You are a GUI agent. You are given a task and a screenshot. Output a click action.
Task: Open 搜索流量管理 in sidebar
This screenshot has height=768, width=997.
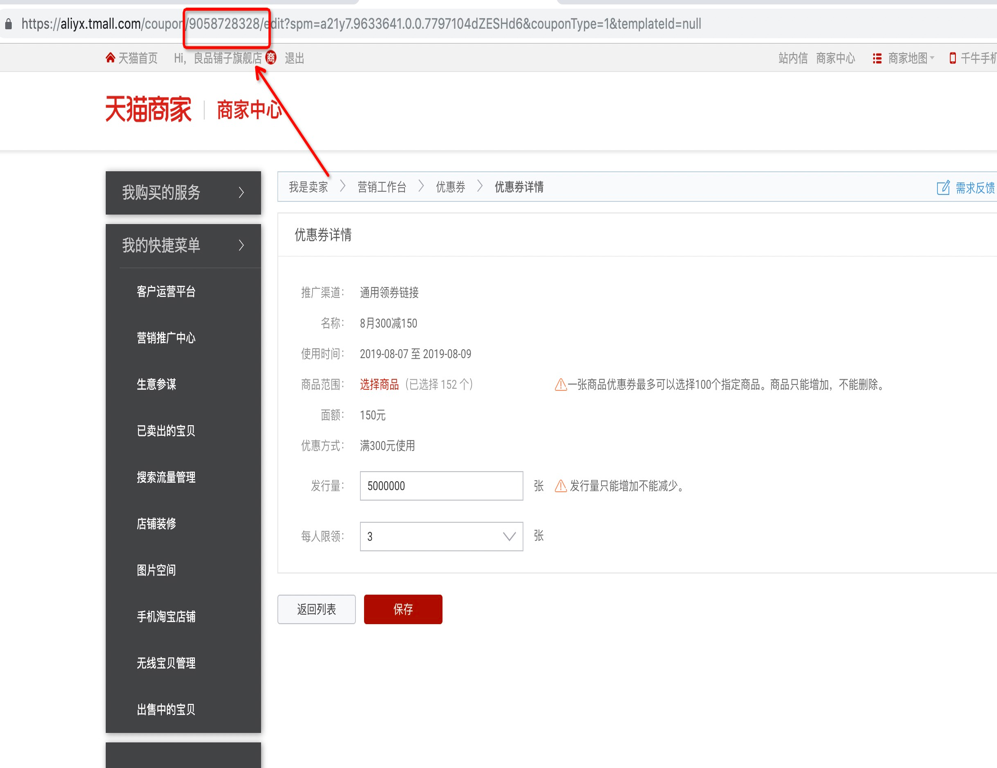click(166, 477)
